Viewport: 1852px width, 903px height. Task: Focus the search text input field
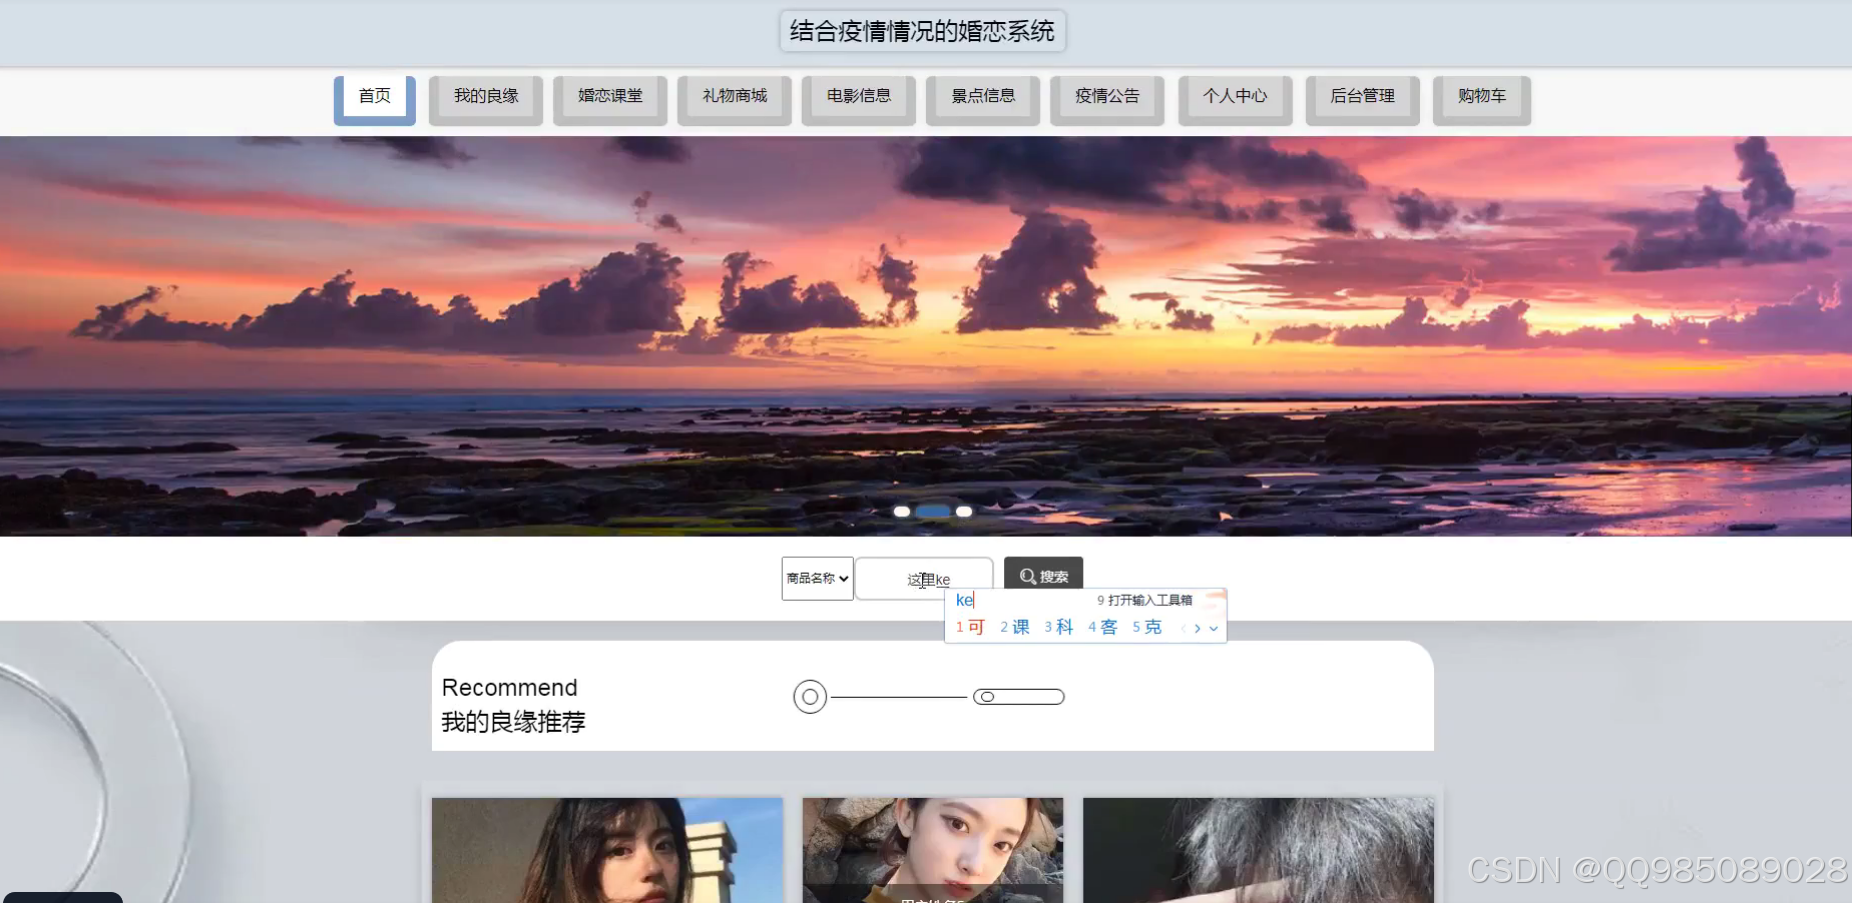coord(924,579)
